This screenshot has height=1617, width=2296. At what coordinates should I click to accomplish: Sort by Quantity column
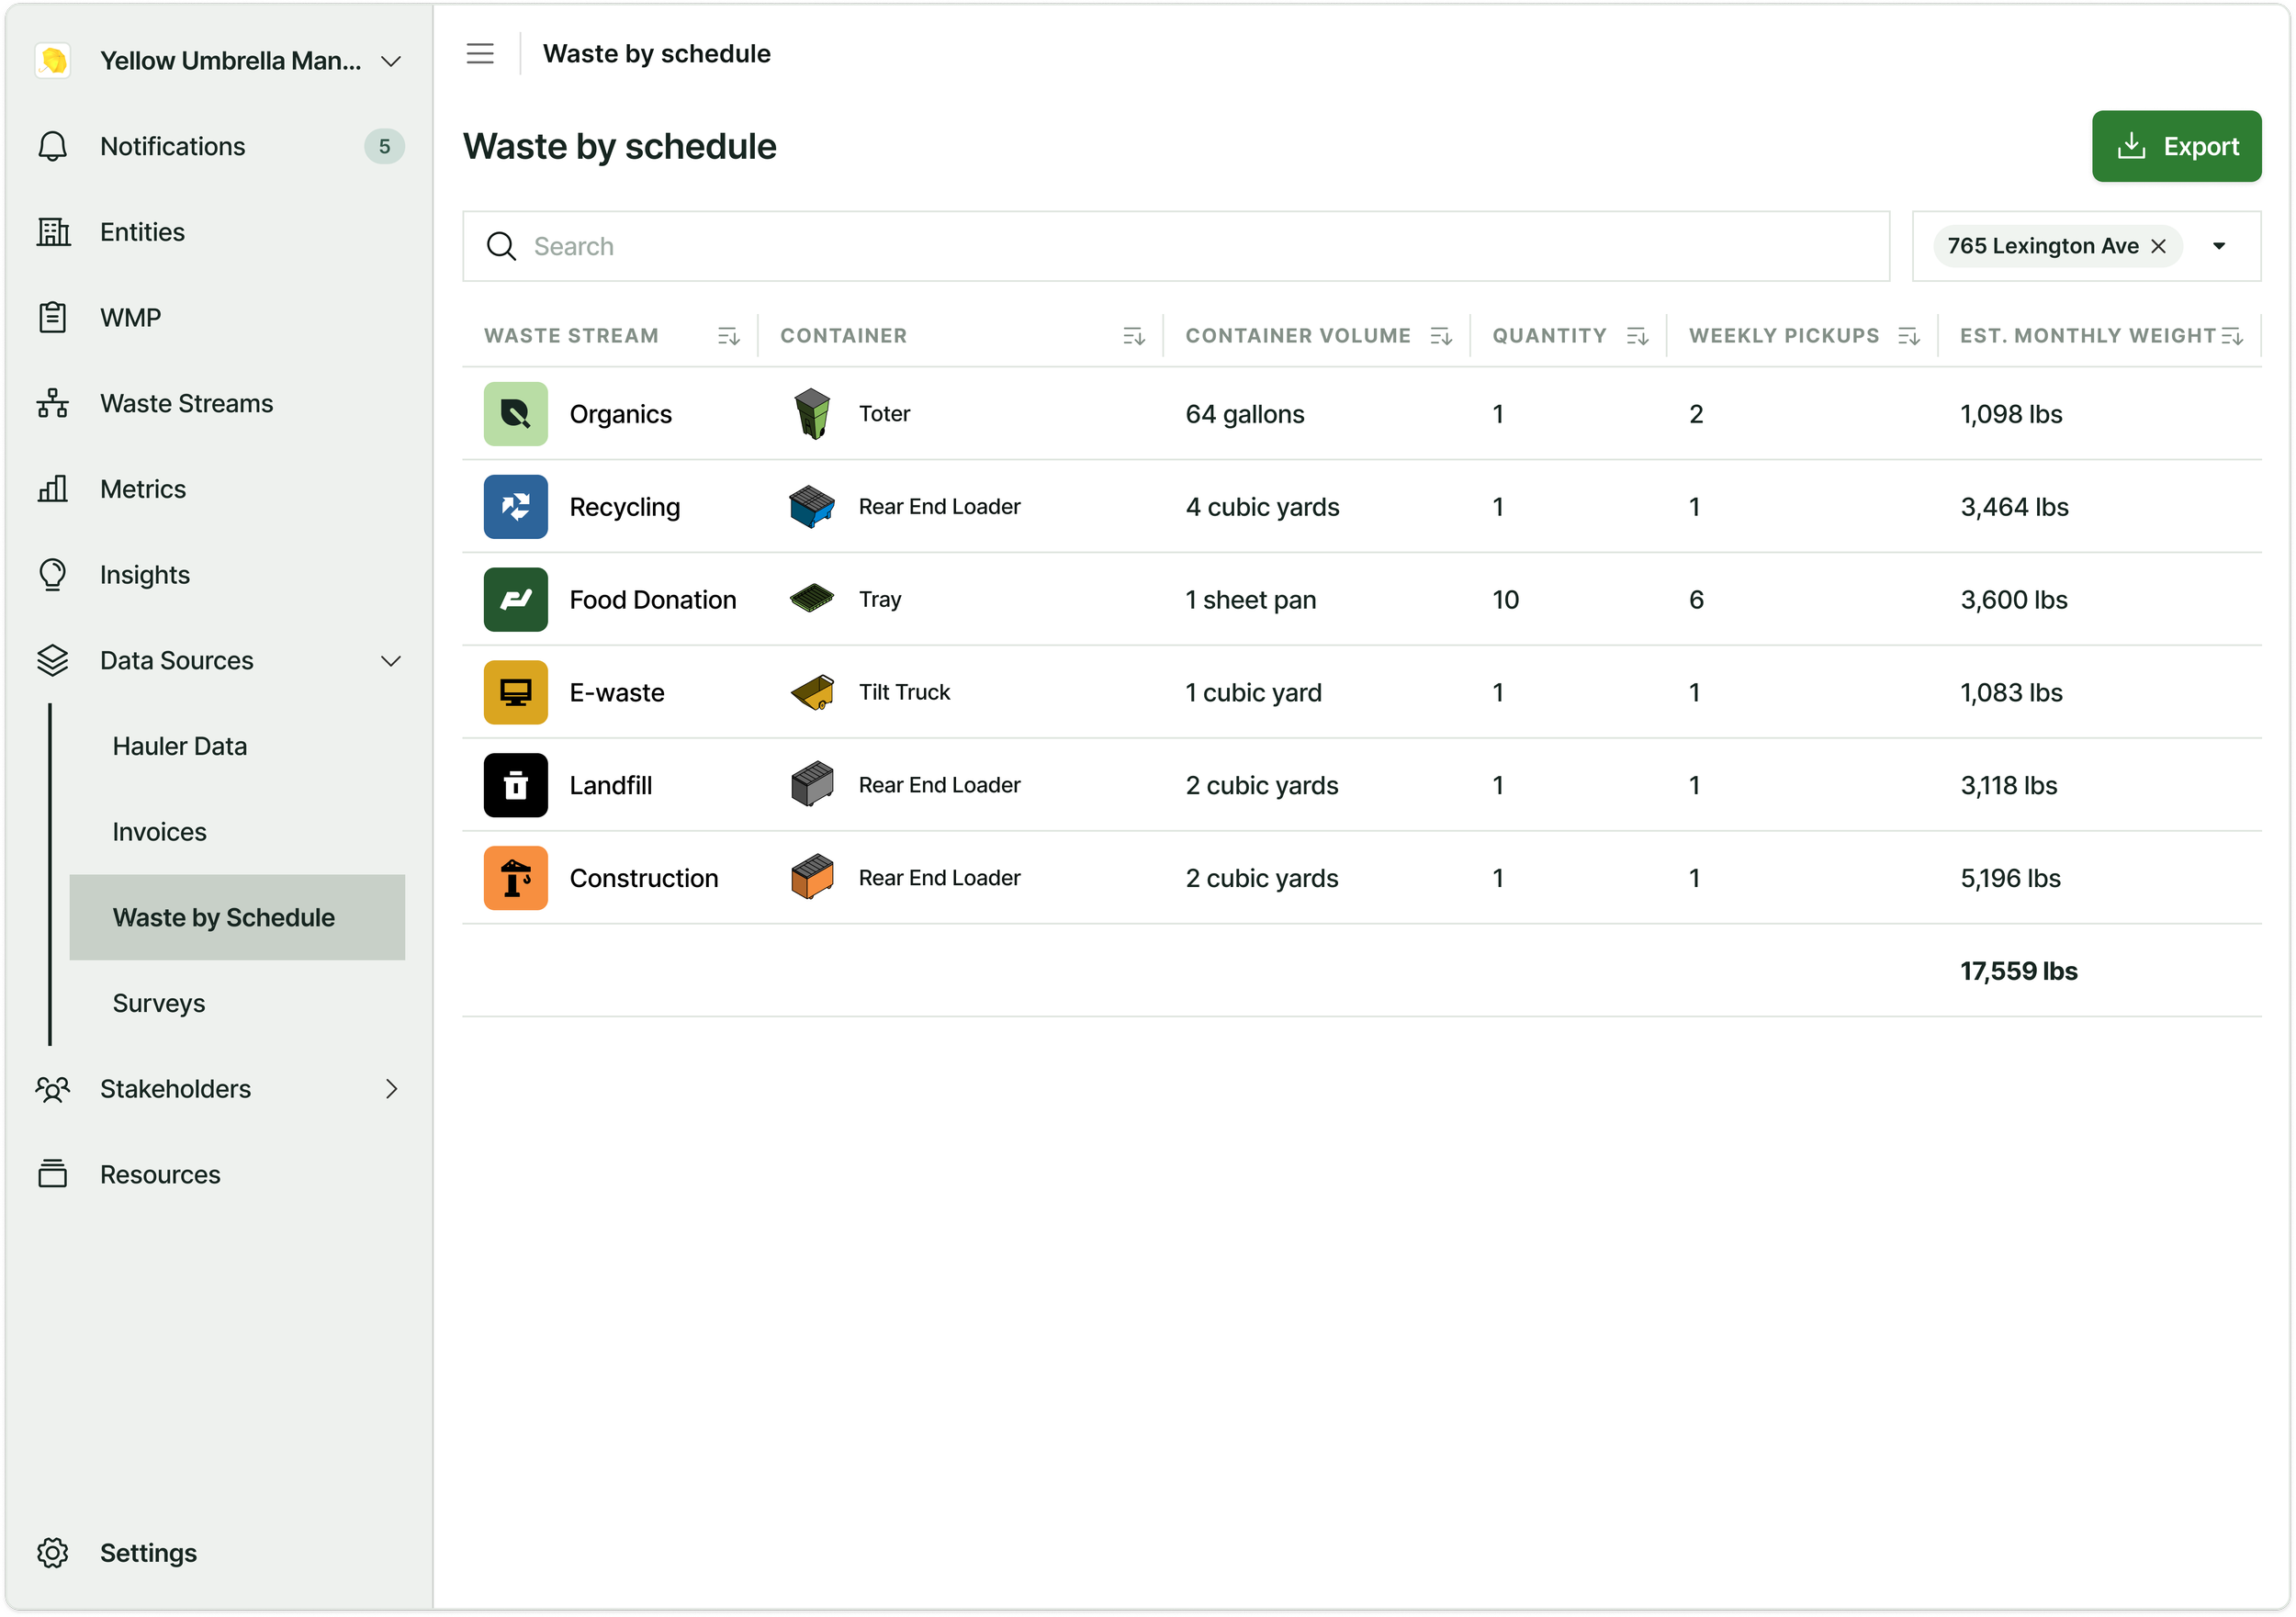click(x=1637, y=336)
